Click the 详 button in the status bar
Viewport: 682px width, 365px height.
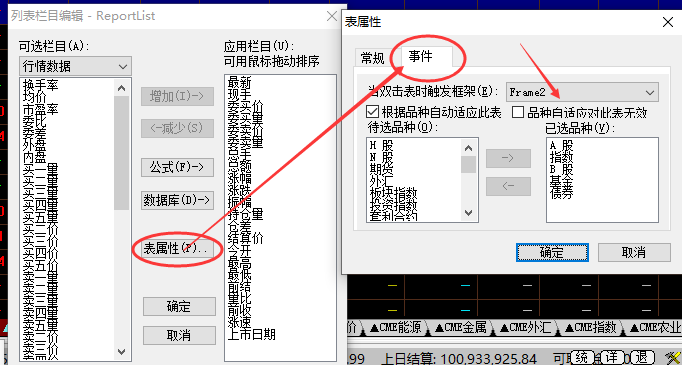pyautogui.click(x=612, y=358)
